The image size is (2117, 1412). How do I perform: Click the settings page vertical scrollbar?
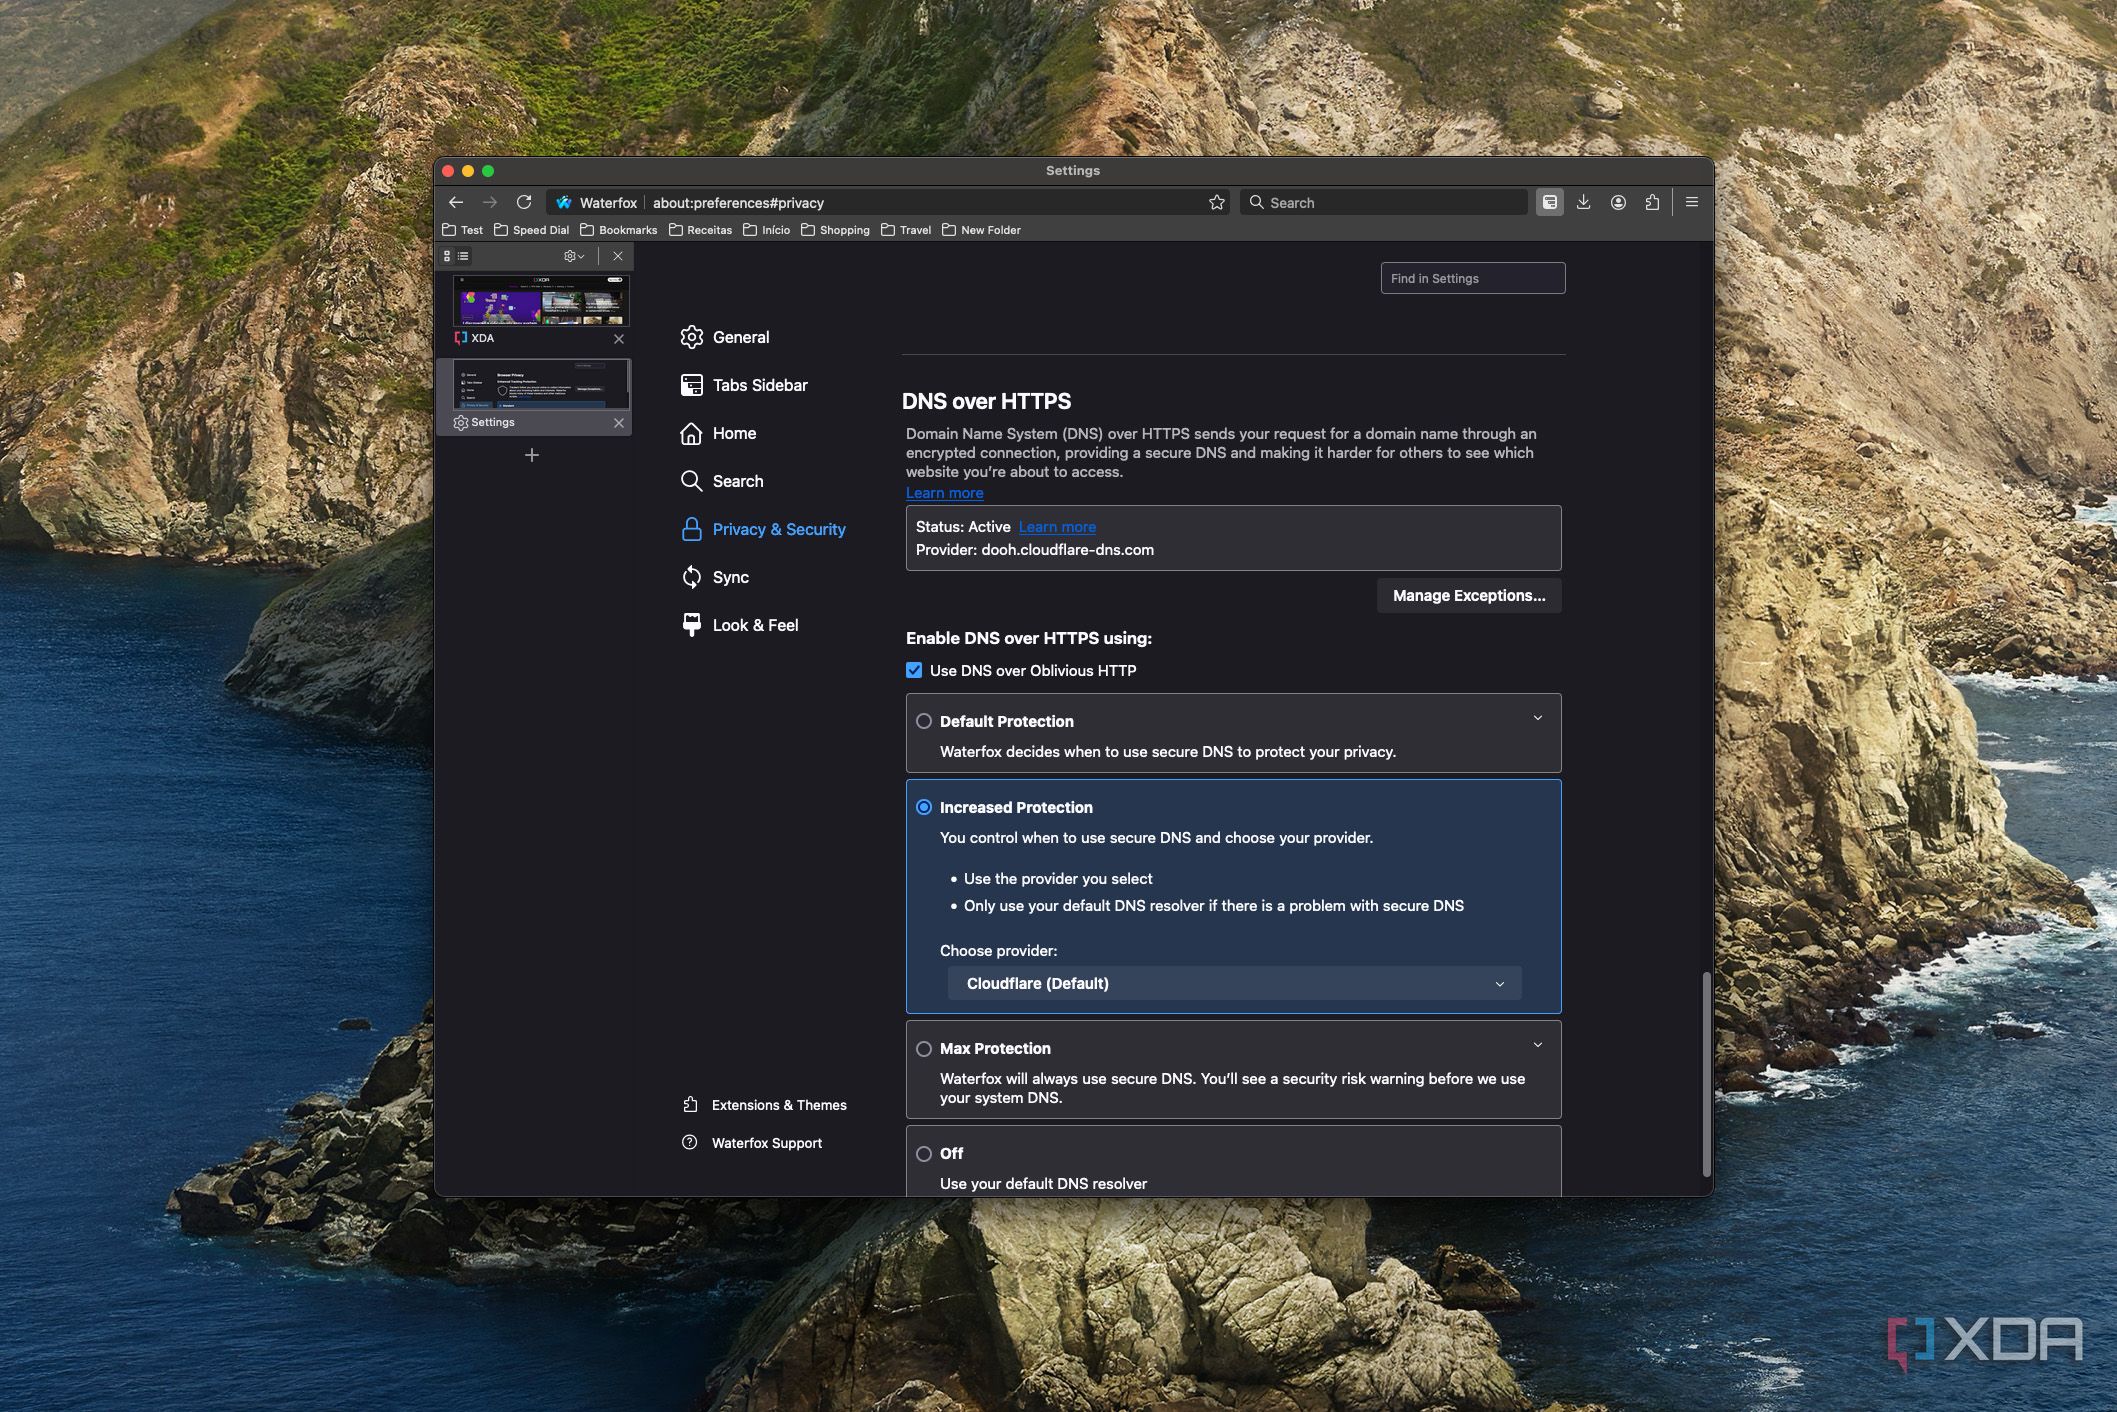tap(1706, 1074)
